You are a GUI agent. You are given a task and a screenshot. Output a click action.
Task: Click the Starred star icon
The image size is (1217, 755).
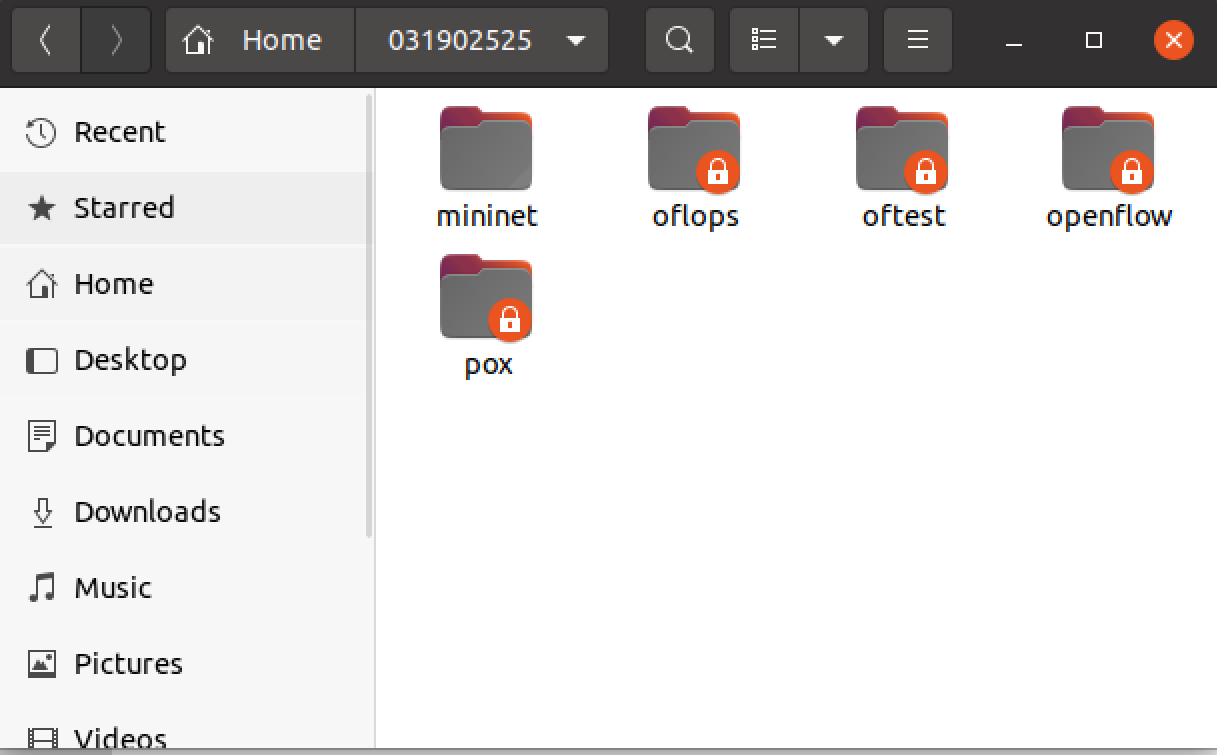pos(42,208)
